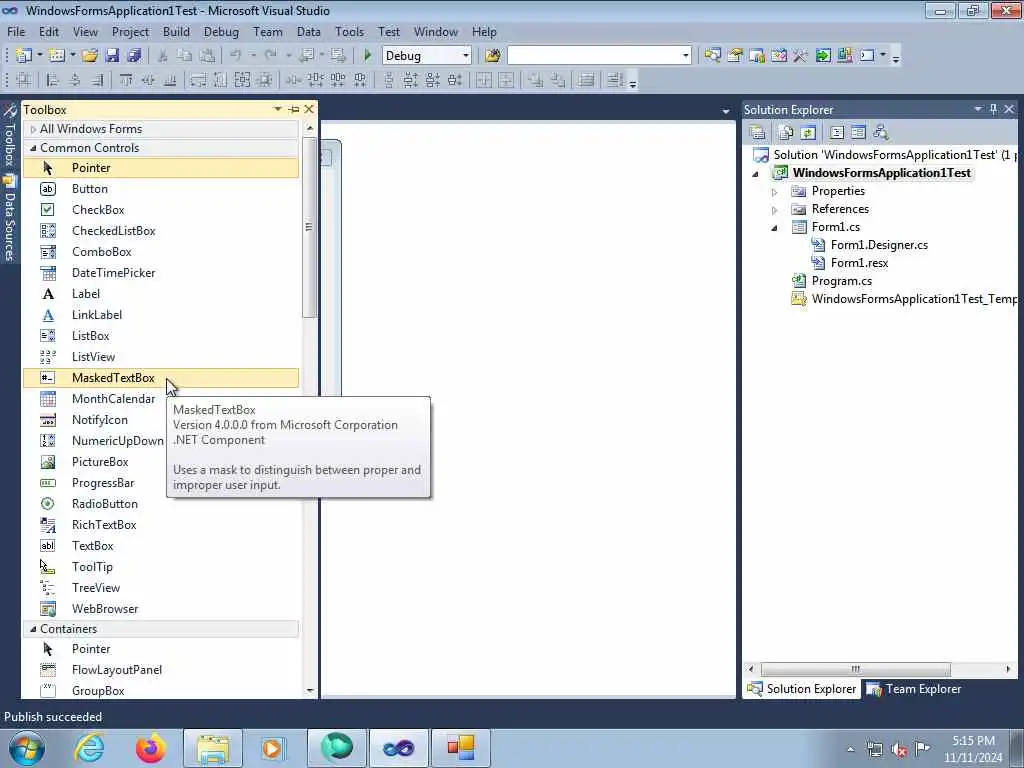Pick the ToolTip component
The height and width of the screenshot is (768, 1024).
click(161, 567)
